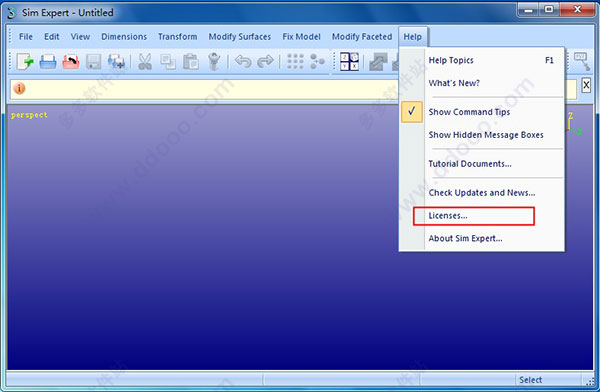
Task: Click the Sim Expert title bar app icon
Action: coord(12,13)
